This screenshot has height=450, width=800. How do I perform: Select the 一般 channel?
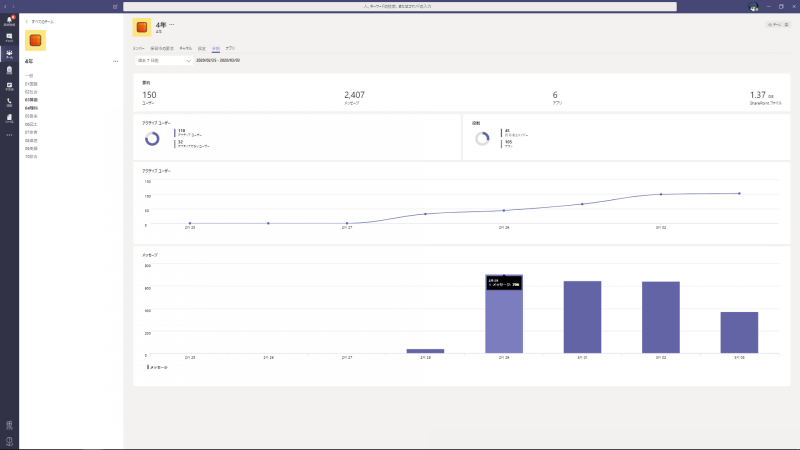tap(29, 75)
